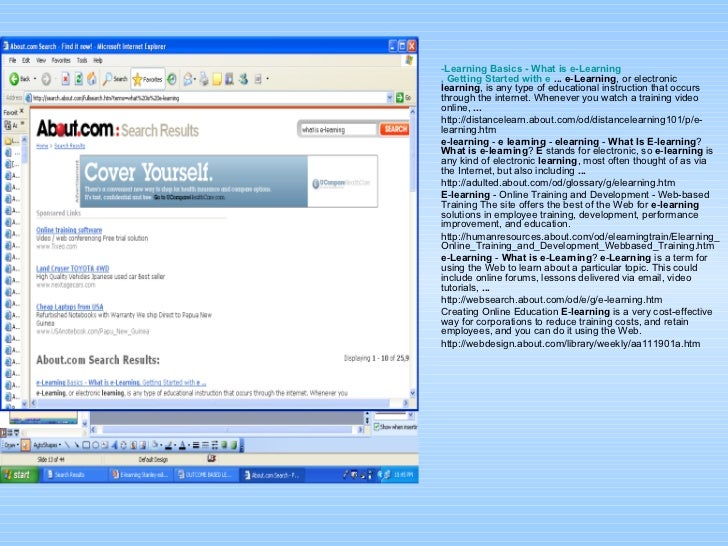Screen dimensions: 728x546
Task: Open the Tools menu
Action: 82,60
